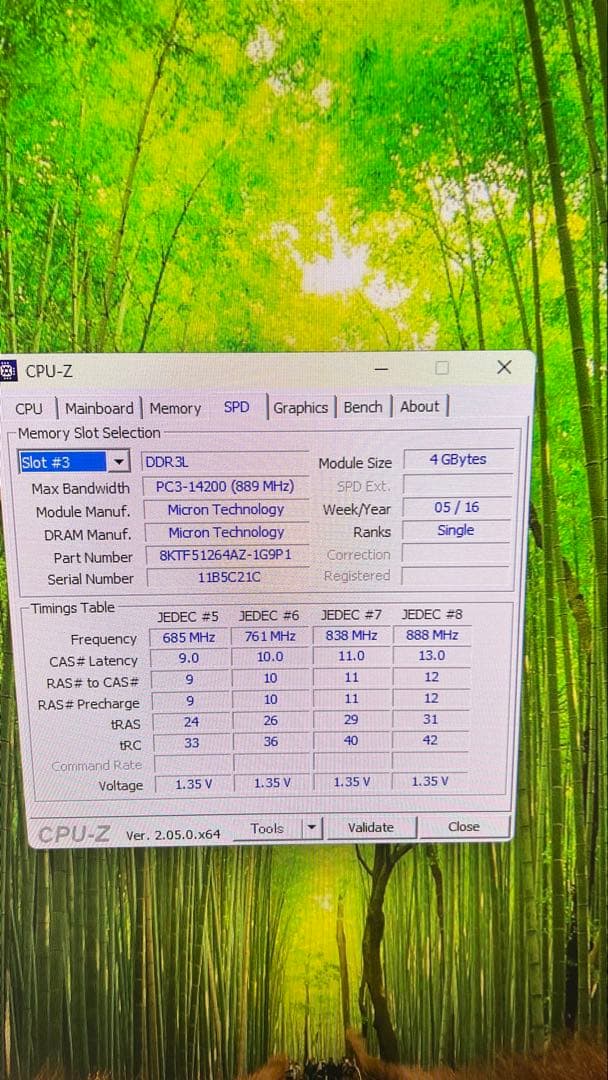Select part number 8KTF51264AZ-1G9P1
Image resolution: width=608 pixels, height=1080 pixels.
point(227,555)
